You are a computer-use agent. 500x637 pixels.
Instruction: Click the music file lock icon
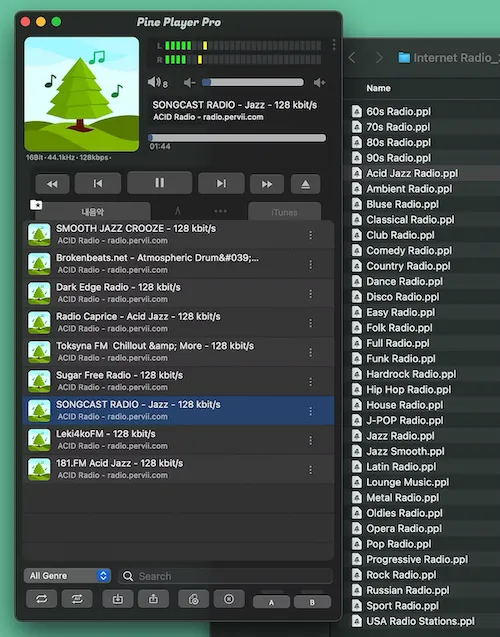[x=194, y=599]
